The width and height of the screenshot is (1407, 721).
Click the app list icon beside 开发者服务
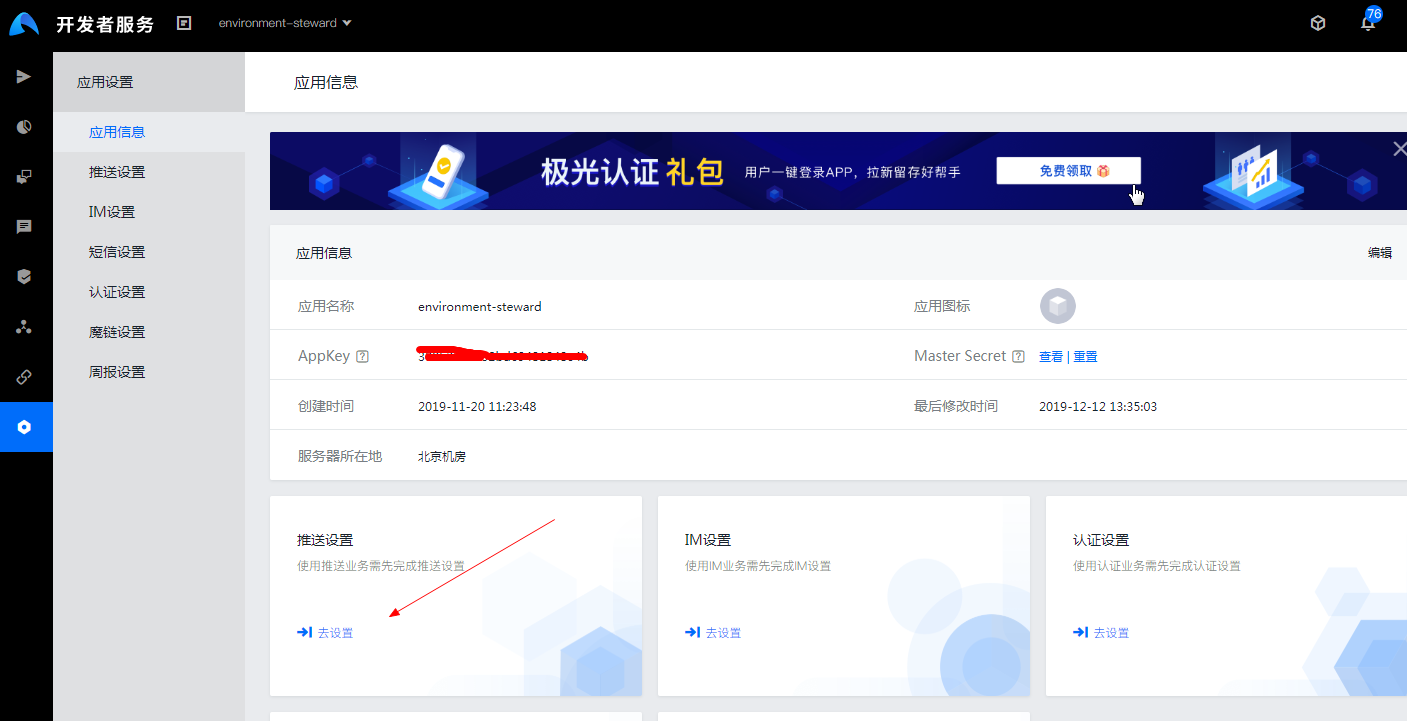(x=184, y=23)
